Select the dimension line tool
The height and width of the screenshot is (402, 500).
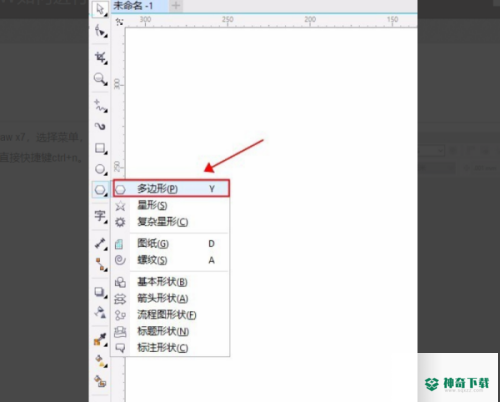100,243
